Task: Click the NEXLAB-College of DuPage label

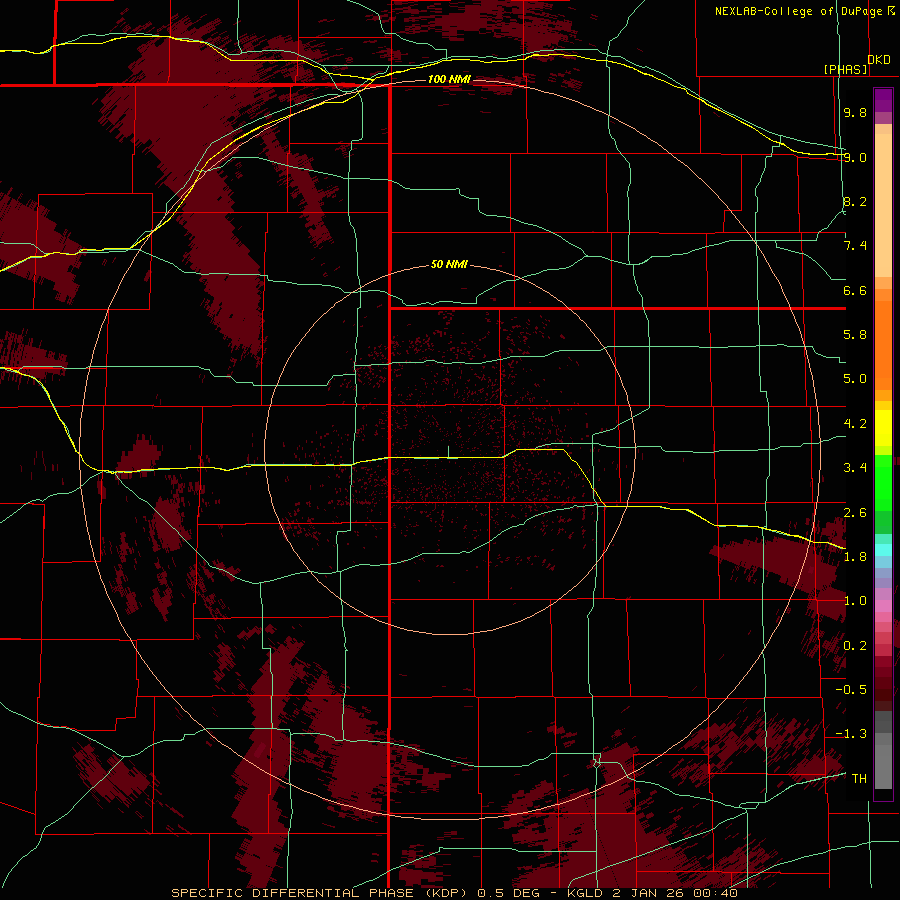Action: pos(798,11)
